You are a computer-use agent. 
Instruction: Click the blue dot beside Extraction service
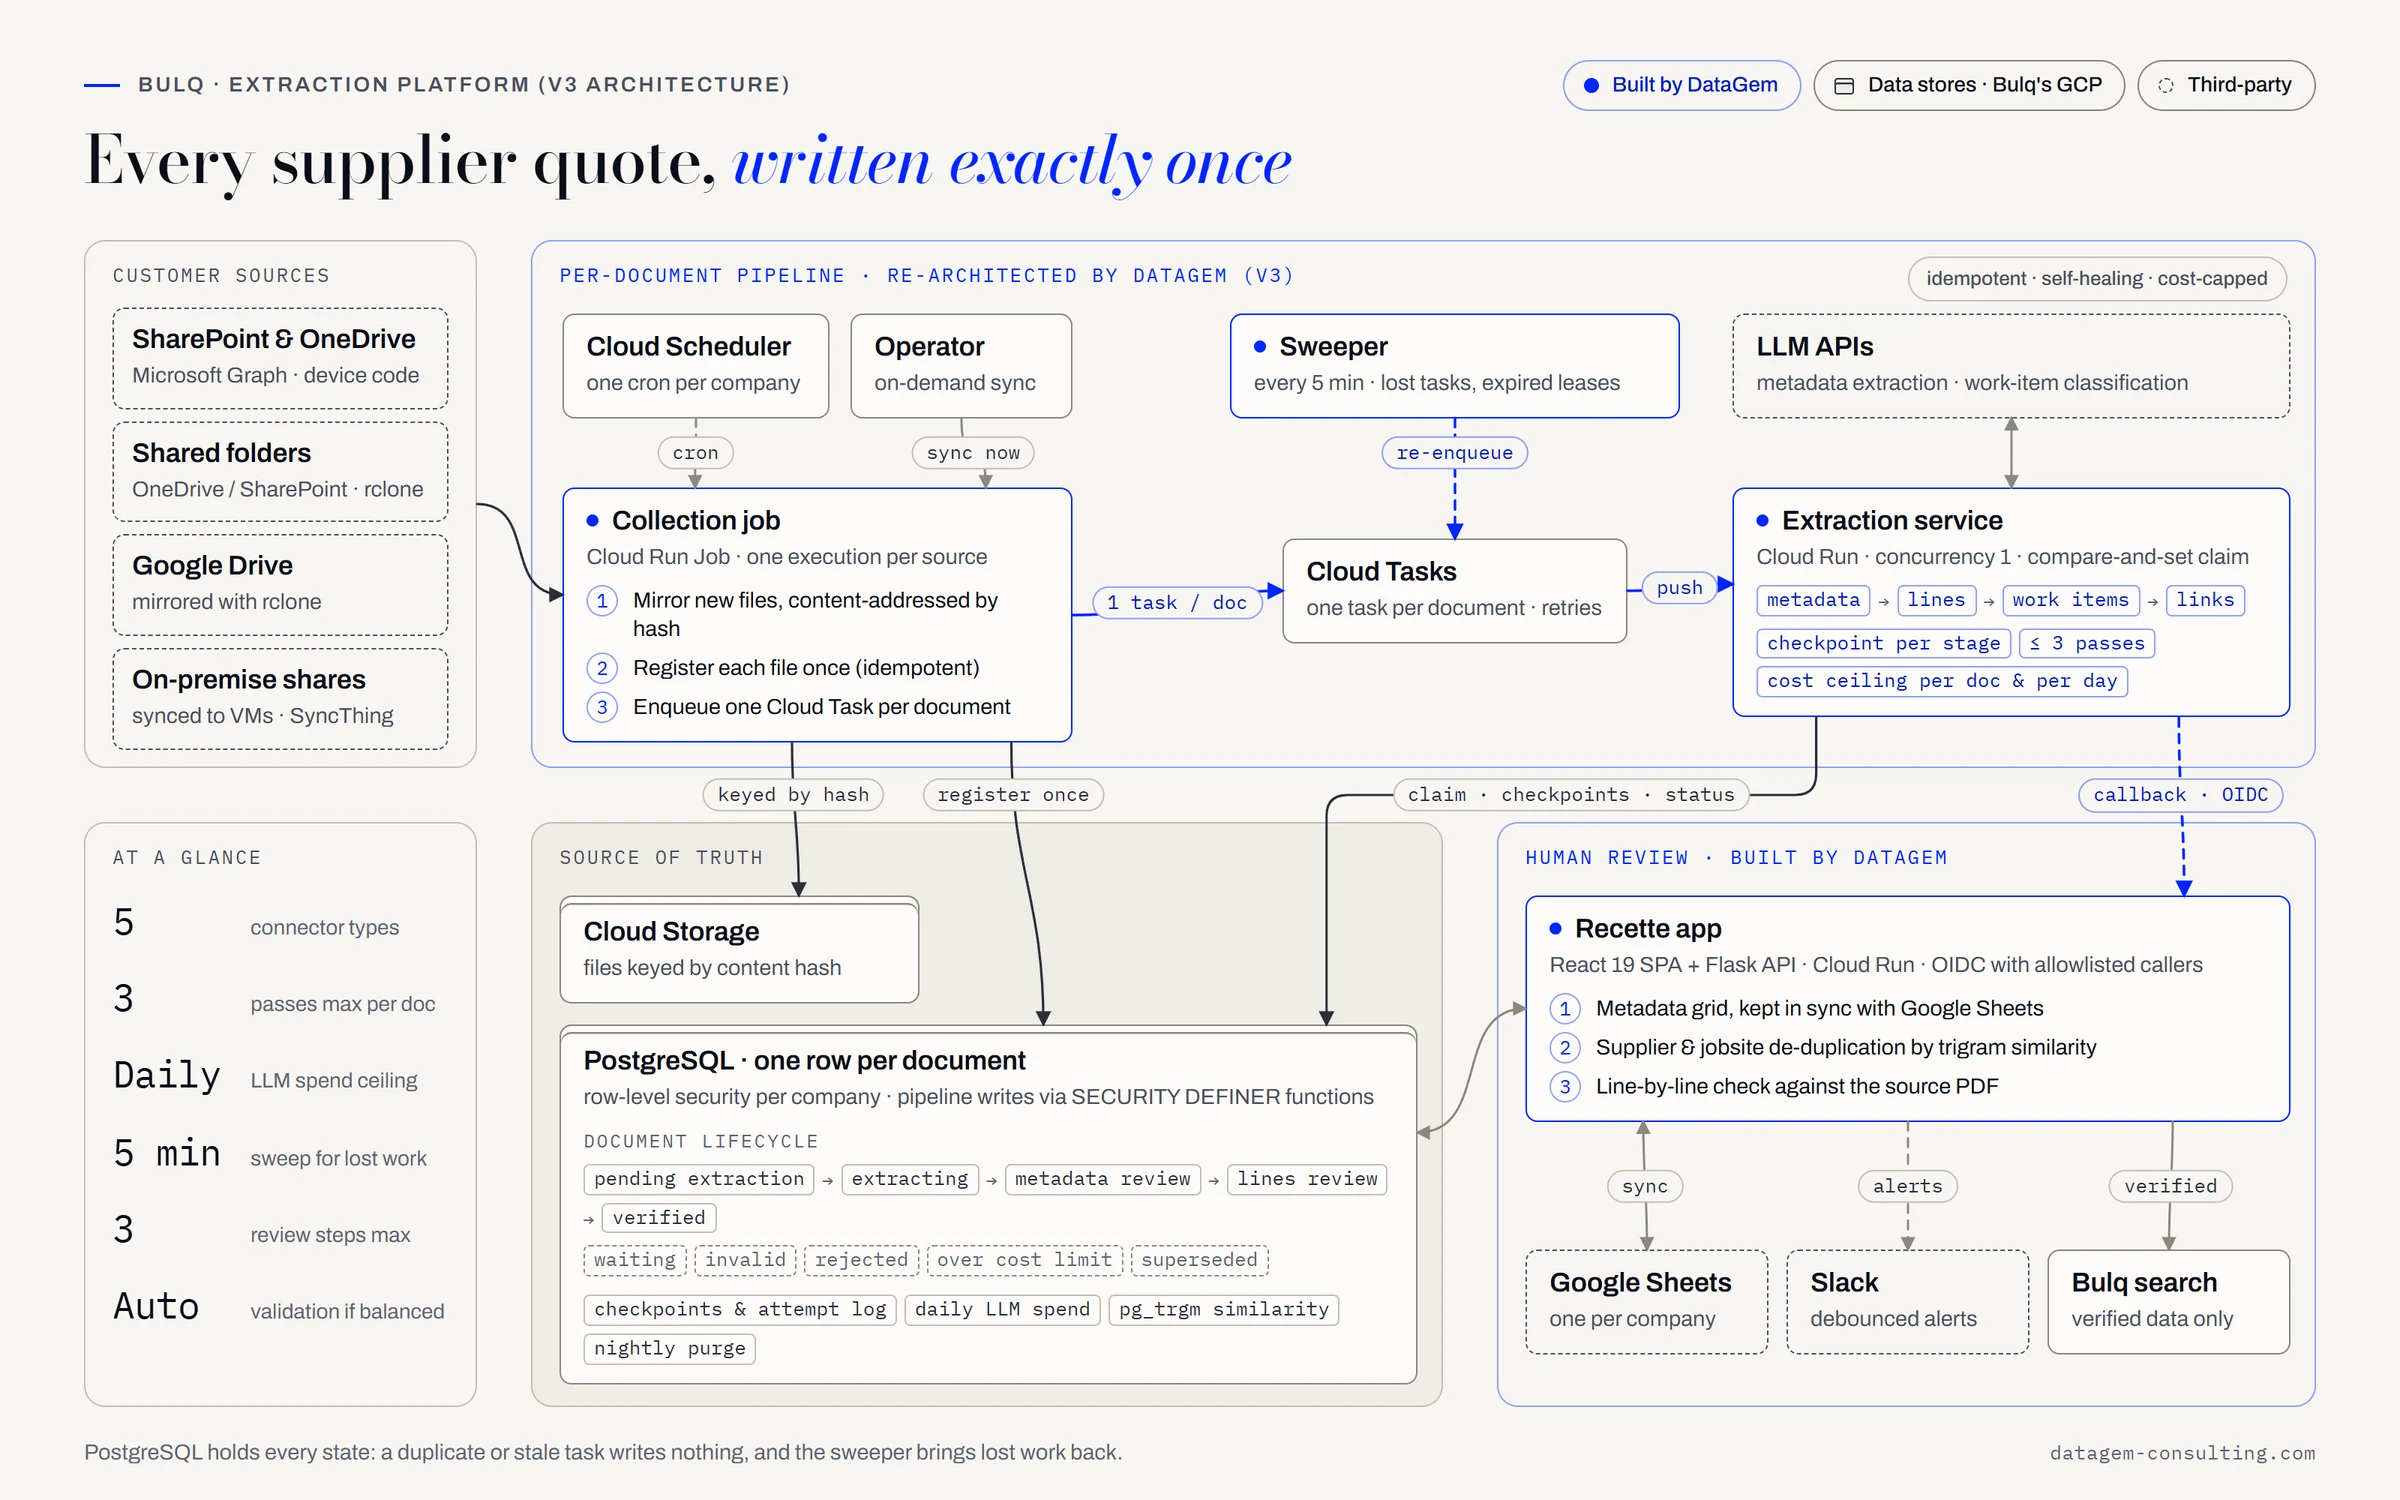pos(1762,520)
